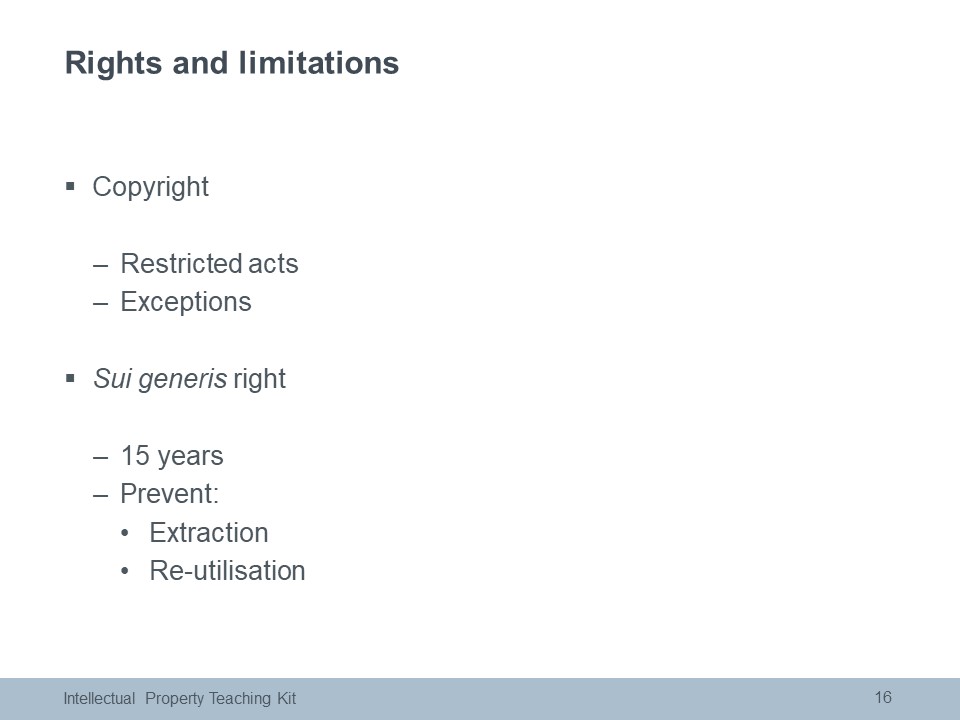Viewport: 960px width, 720px height.
Task: Click the dash before Prevent:
Action: coord(100,497)
